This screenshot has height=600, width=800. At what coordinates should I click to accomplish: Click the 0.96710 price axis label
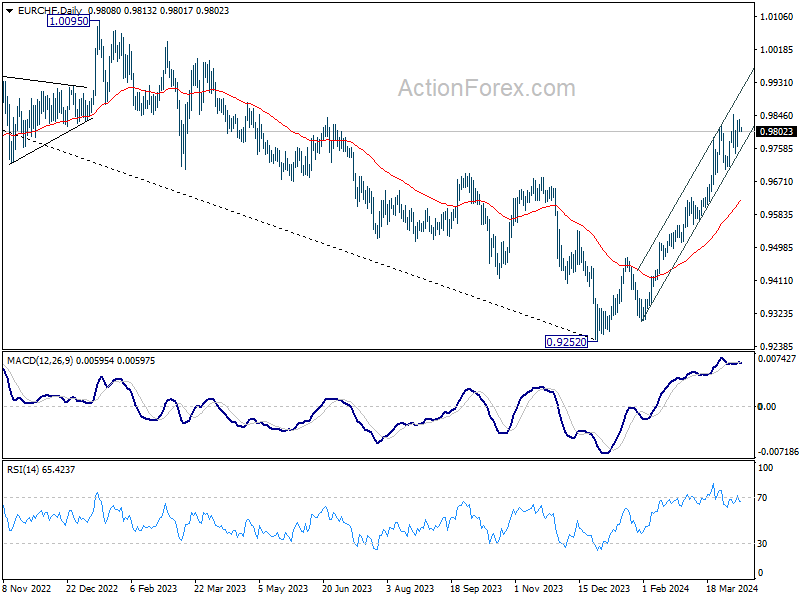[777, 182]
